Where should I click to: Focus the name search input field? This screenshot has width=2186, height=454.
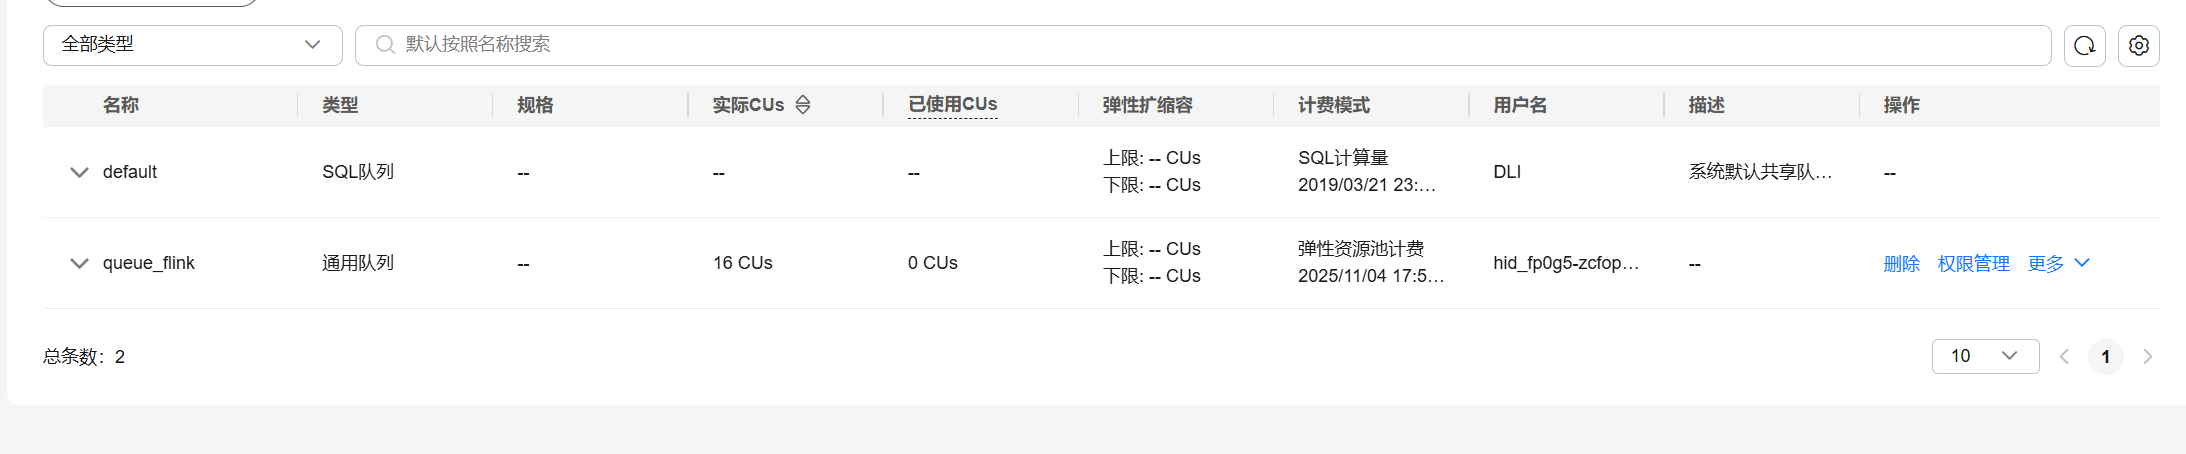click(x=1200, y=45)
